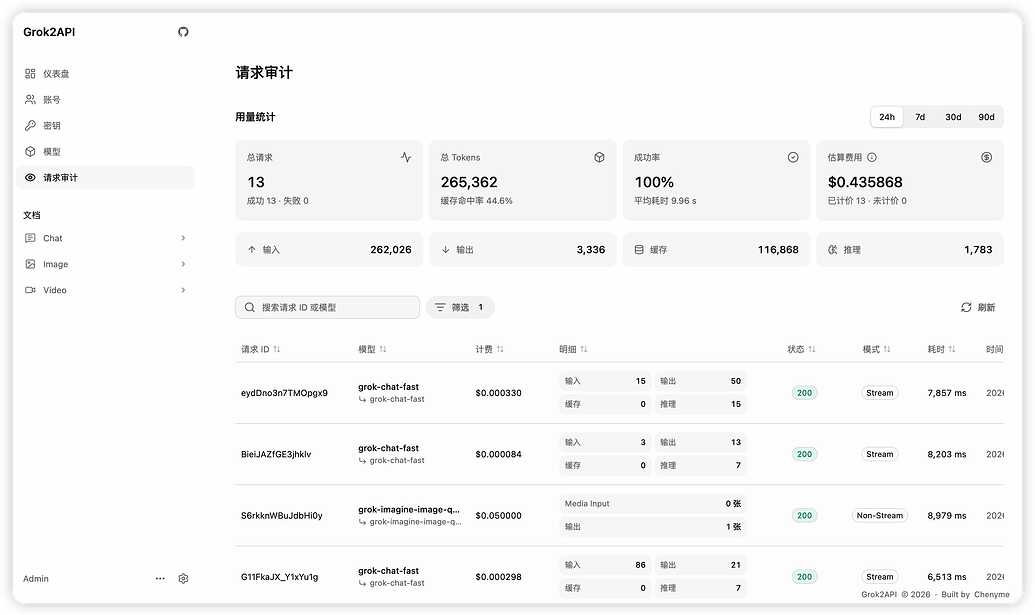Go to 账号 page in sidebar
Viewport: 1035px width, 615px height.
tap(105, 100)
